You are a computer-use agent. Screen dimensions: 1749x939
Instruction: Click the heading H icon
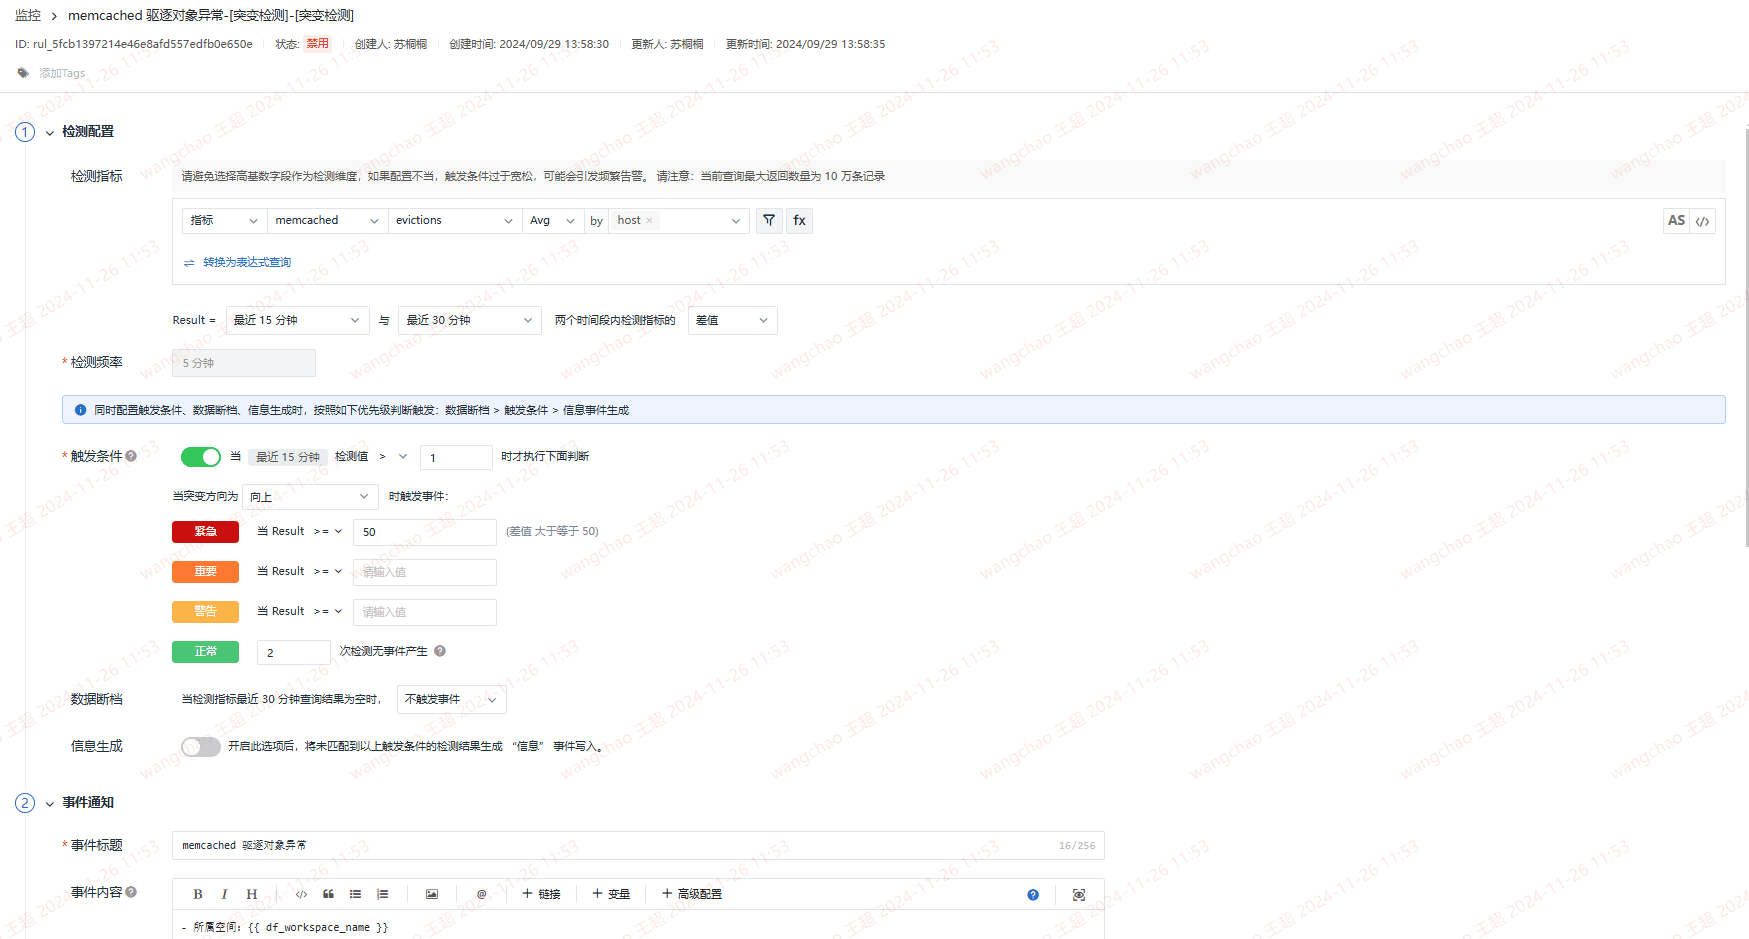[252, 894]
